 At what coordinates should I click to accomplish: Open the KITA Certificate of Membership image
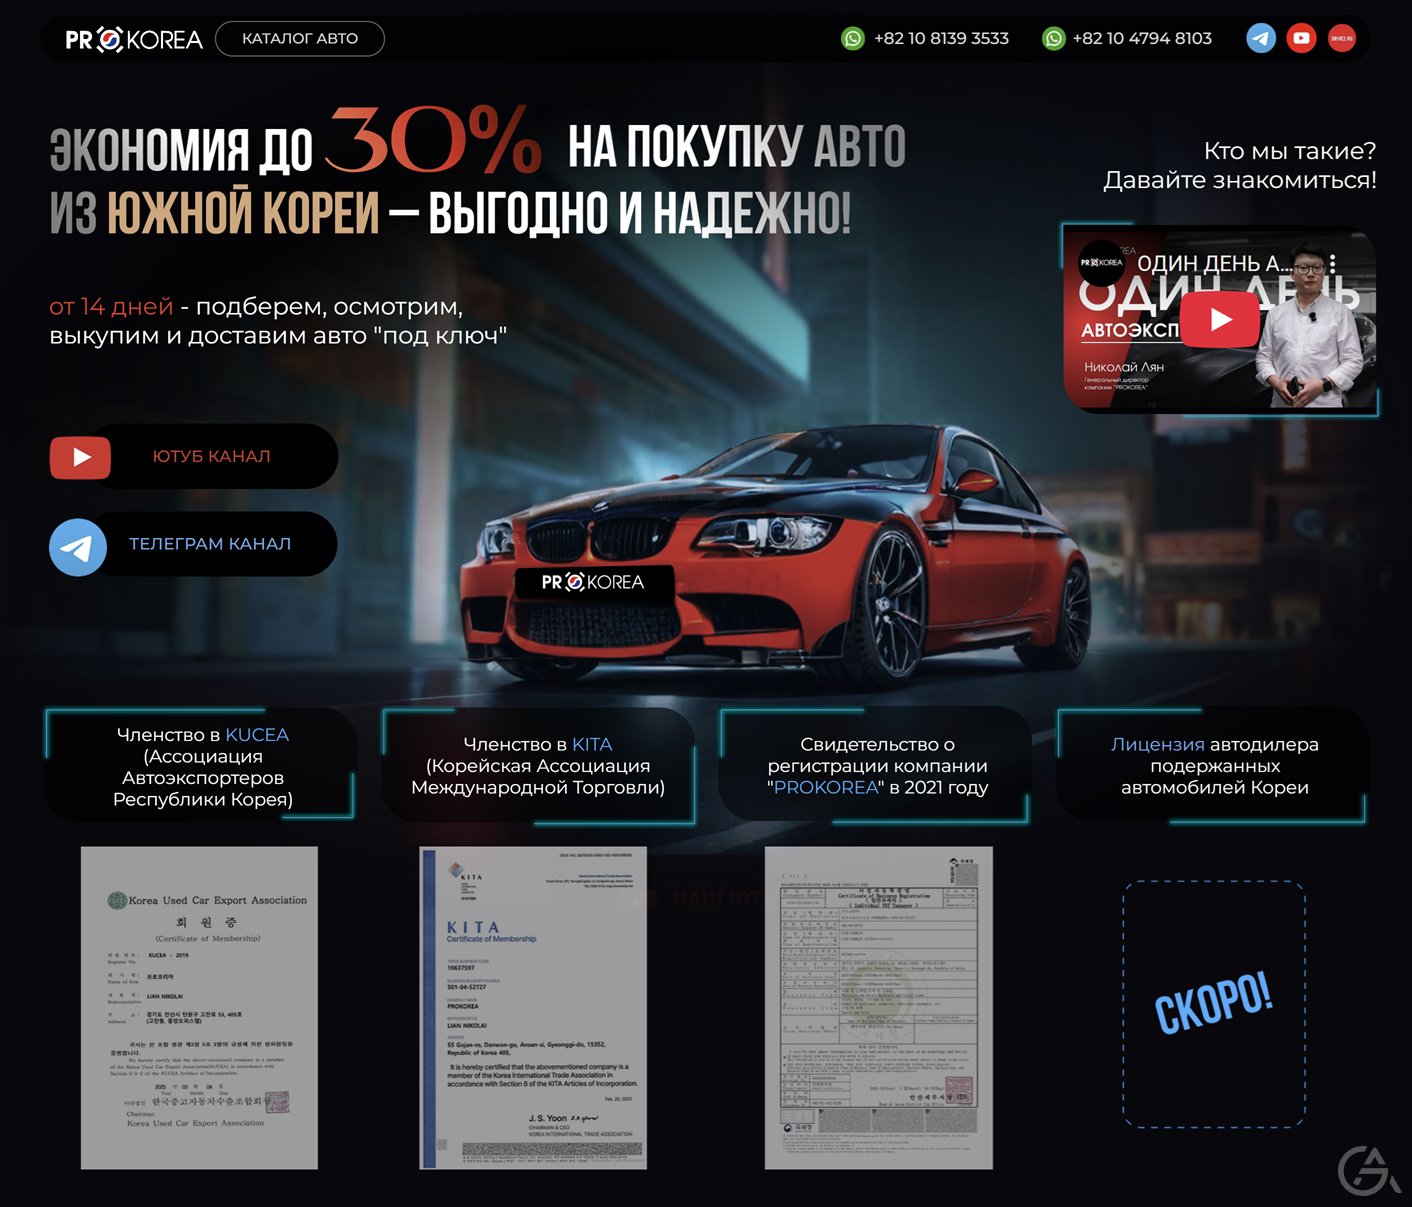tap(533, 1008)
